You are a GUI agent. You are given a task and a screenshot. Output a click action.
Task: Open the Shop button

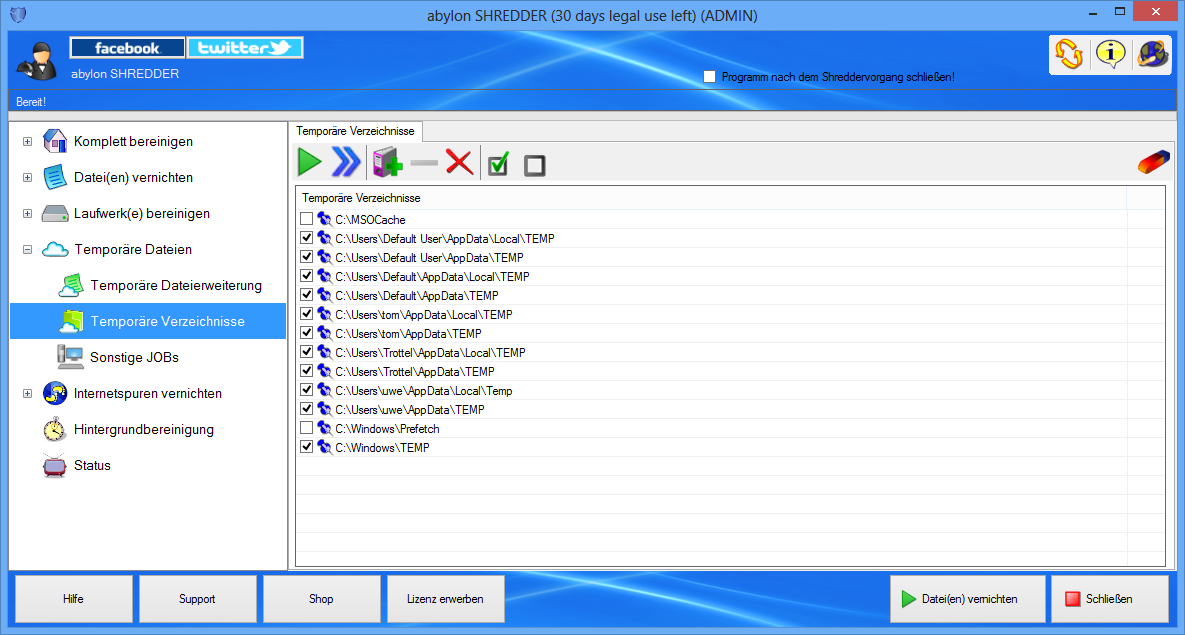pyautogui.click(x=321, y=599)
